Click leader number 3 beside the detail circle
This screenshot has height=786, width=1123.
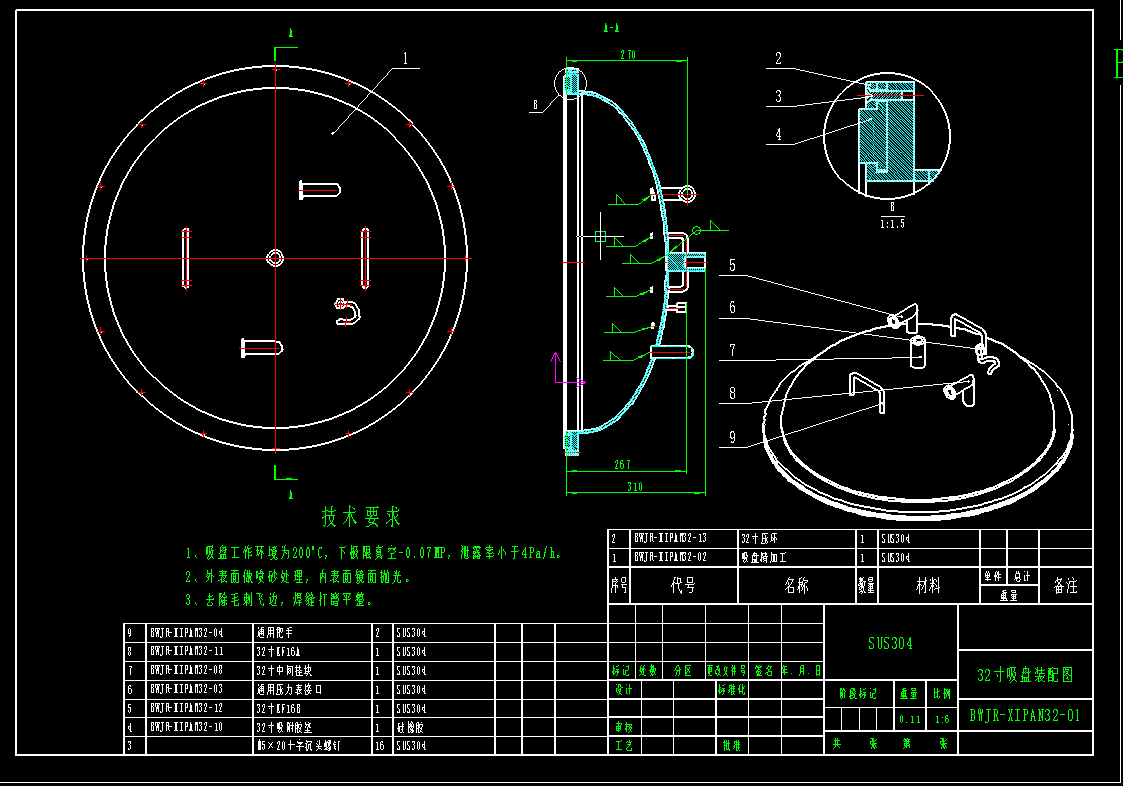pyautogui.click(x=779, y=97)
